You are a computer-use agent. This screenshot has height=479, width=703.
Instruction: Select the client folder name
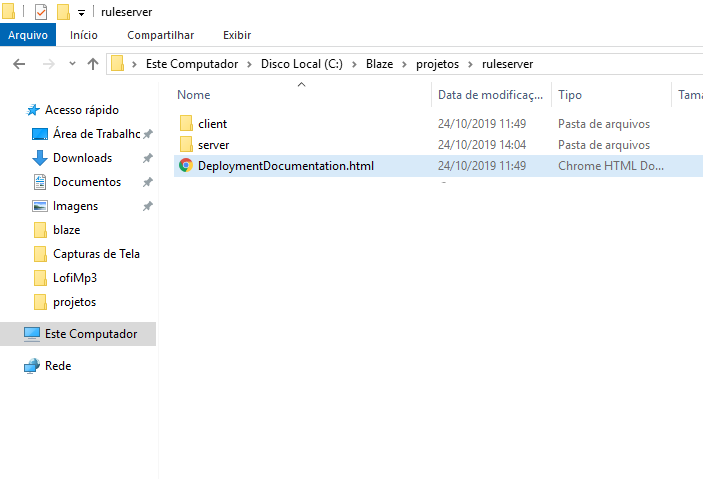coord(213,124)
